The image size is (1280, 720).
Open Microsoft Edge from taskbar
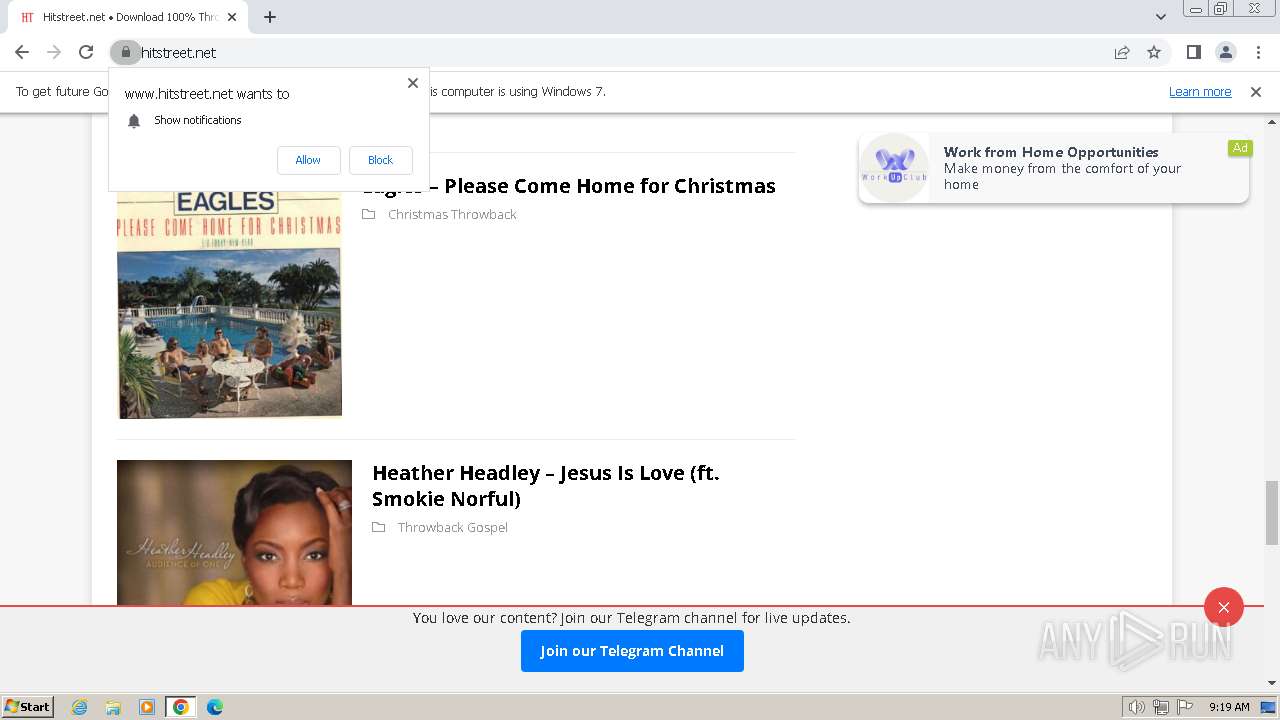click(x=215, y=707)
